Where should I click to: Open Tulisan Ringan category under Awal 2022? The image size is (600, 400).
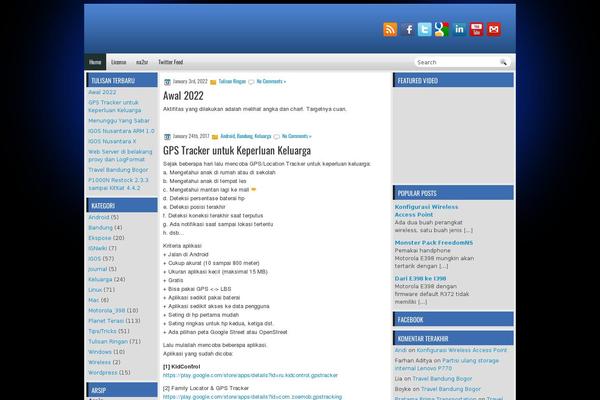(232, 82)
